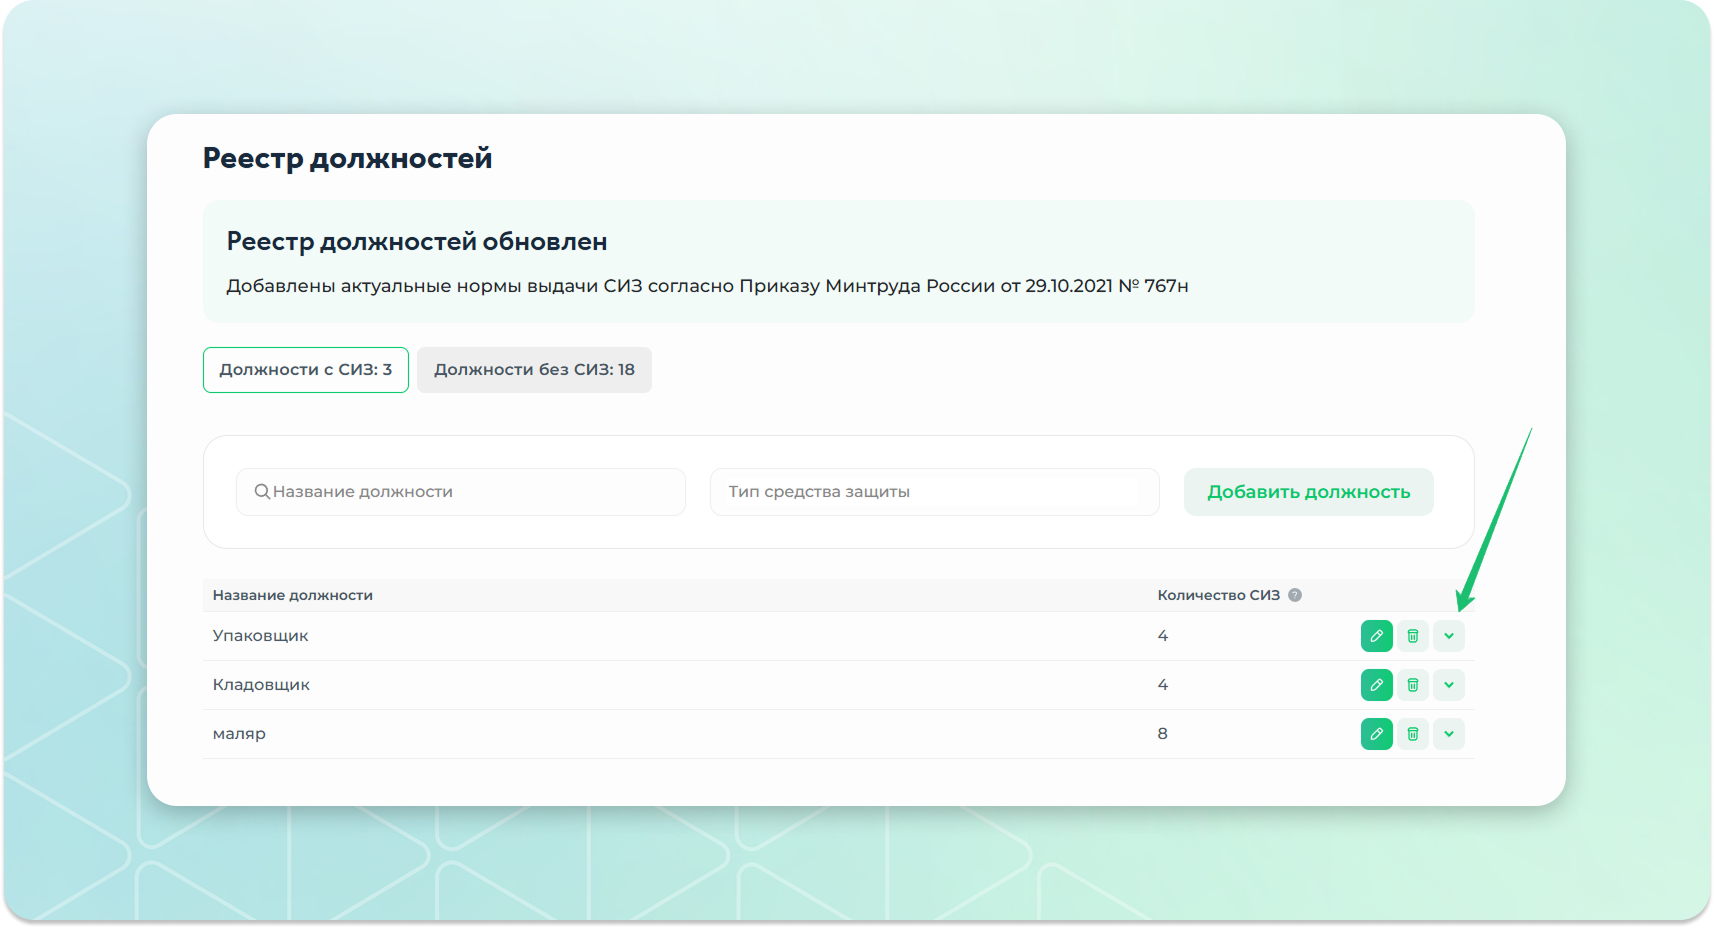Select the маляр row name
The image size is (1714, 928).
pos(239,734)
